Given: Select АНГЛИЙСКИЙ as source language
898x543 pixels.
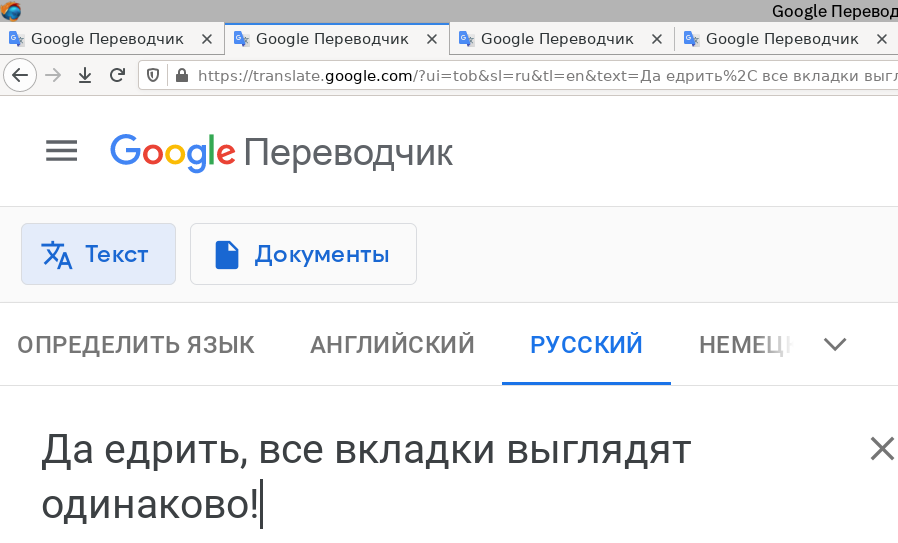Looking at the screenshot, I should click(x=392, y=345).
